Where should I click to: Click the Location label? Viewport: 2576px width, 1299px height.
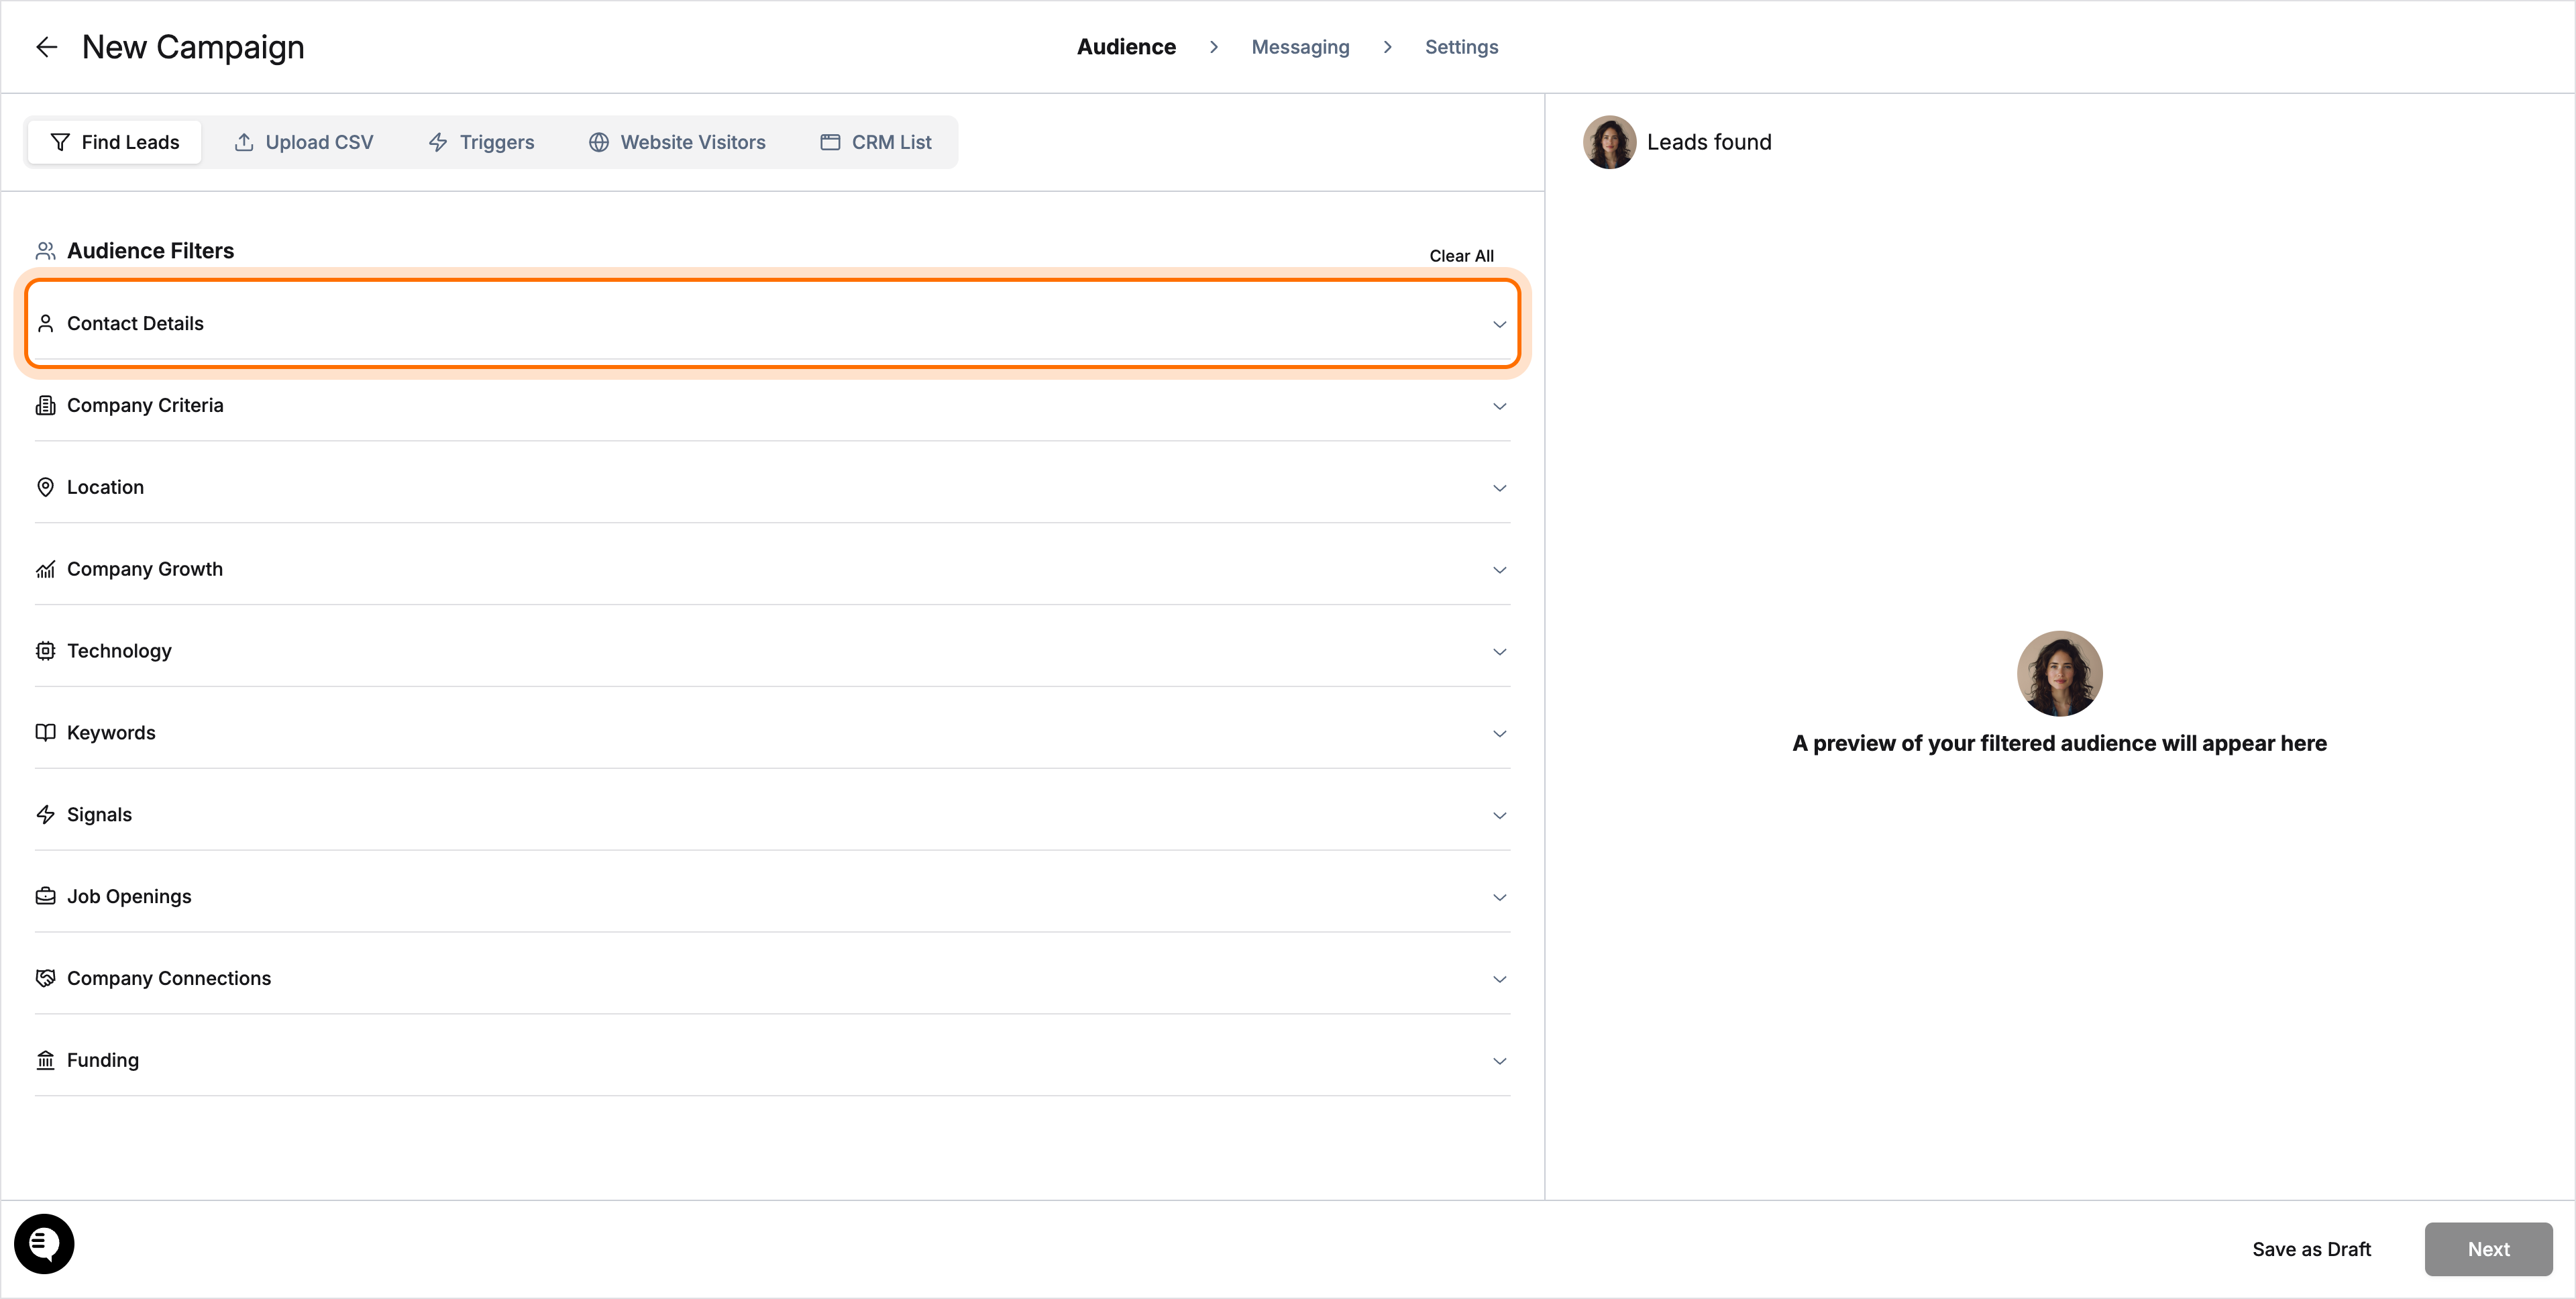coord(105,487)
